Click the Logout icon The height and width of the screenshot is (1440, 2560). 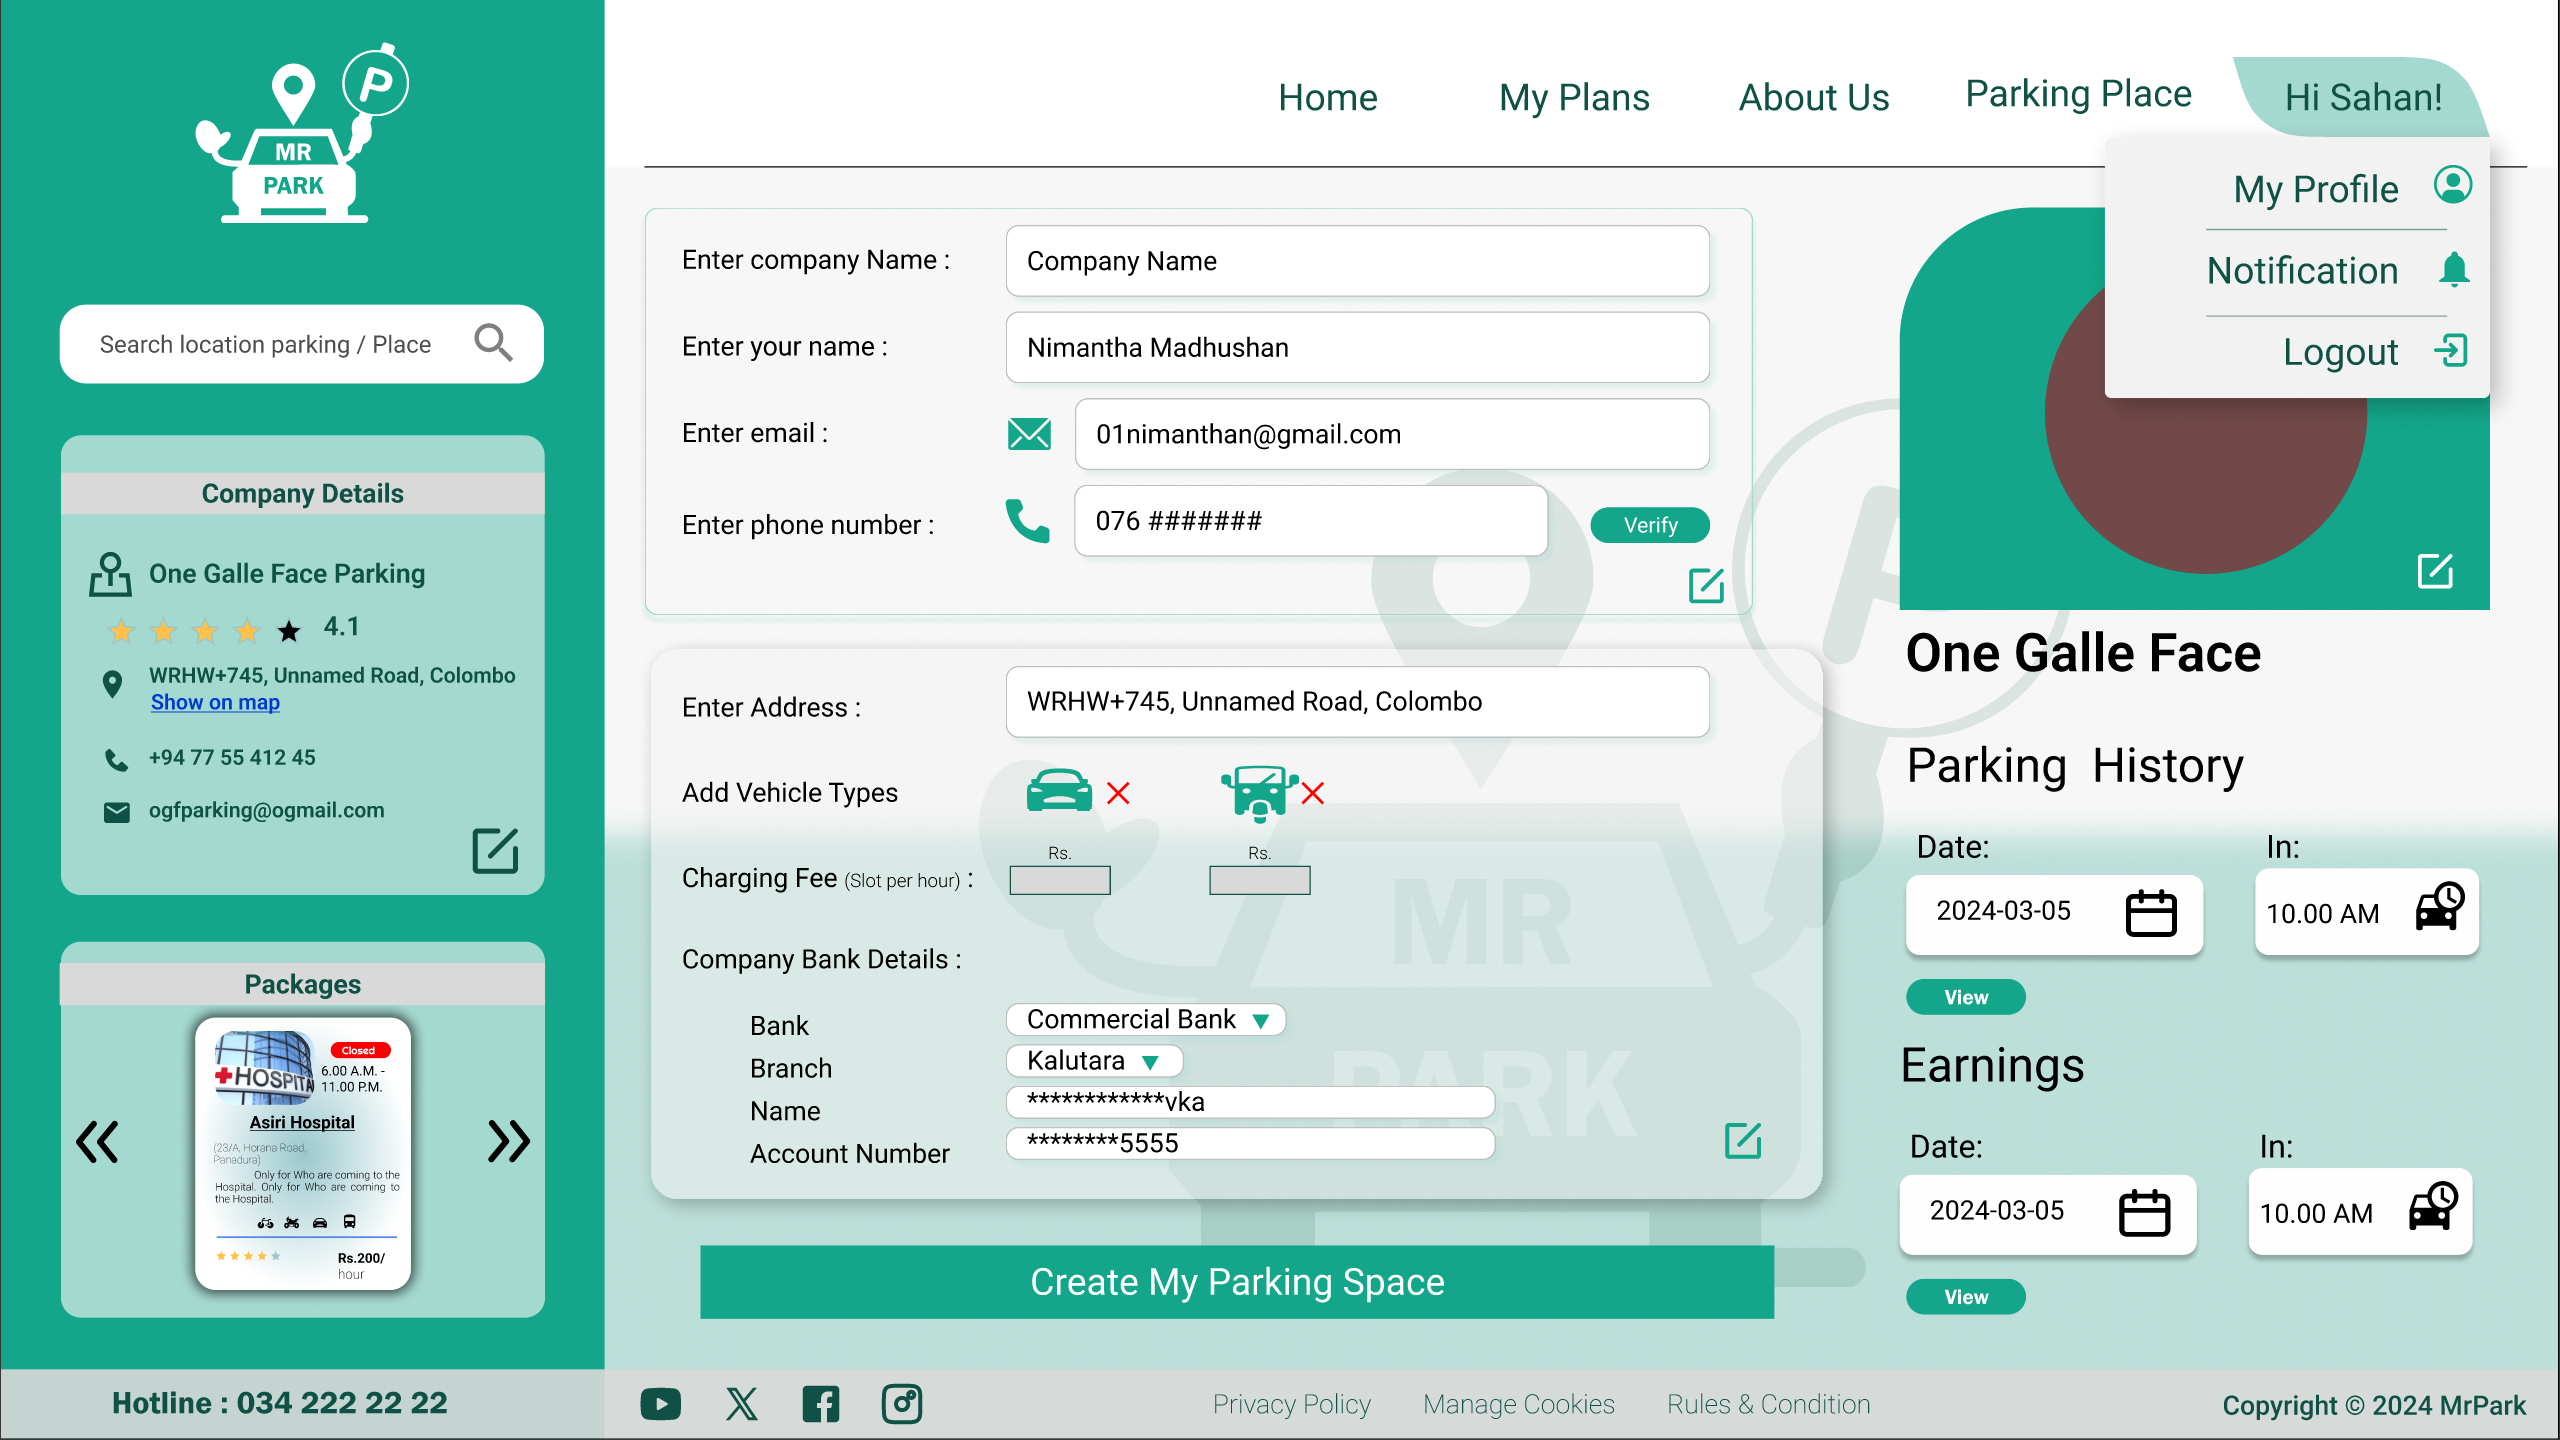click(2452, 351)
